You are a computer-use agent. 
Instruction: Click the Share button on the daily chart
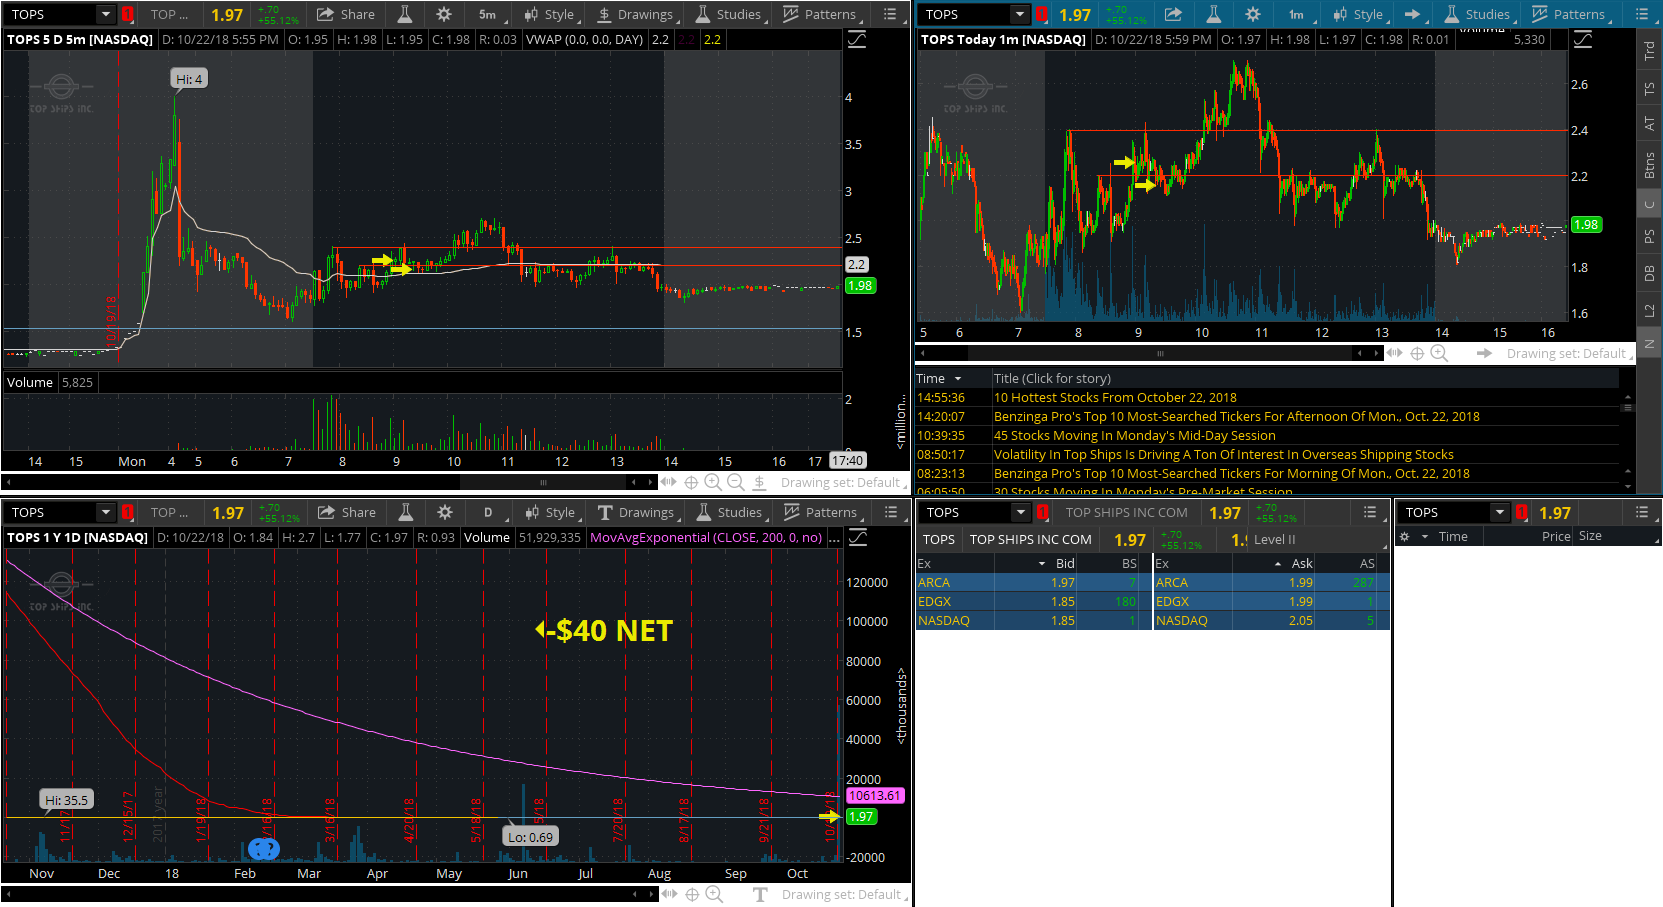pos(346,512)
